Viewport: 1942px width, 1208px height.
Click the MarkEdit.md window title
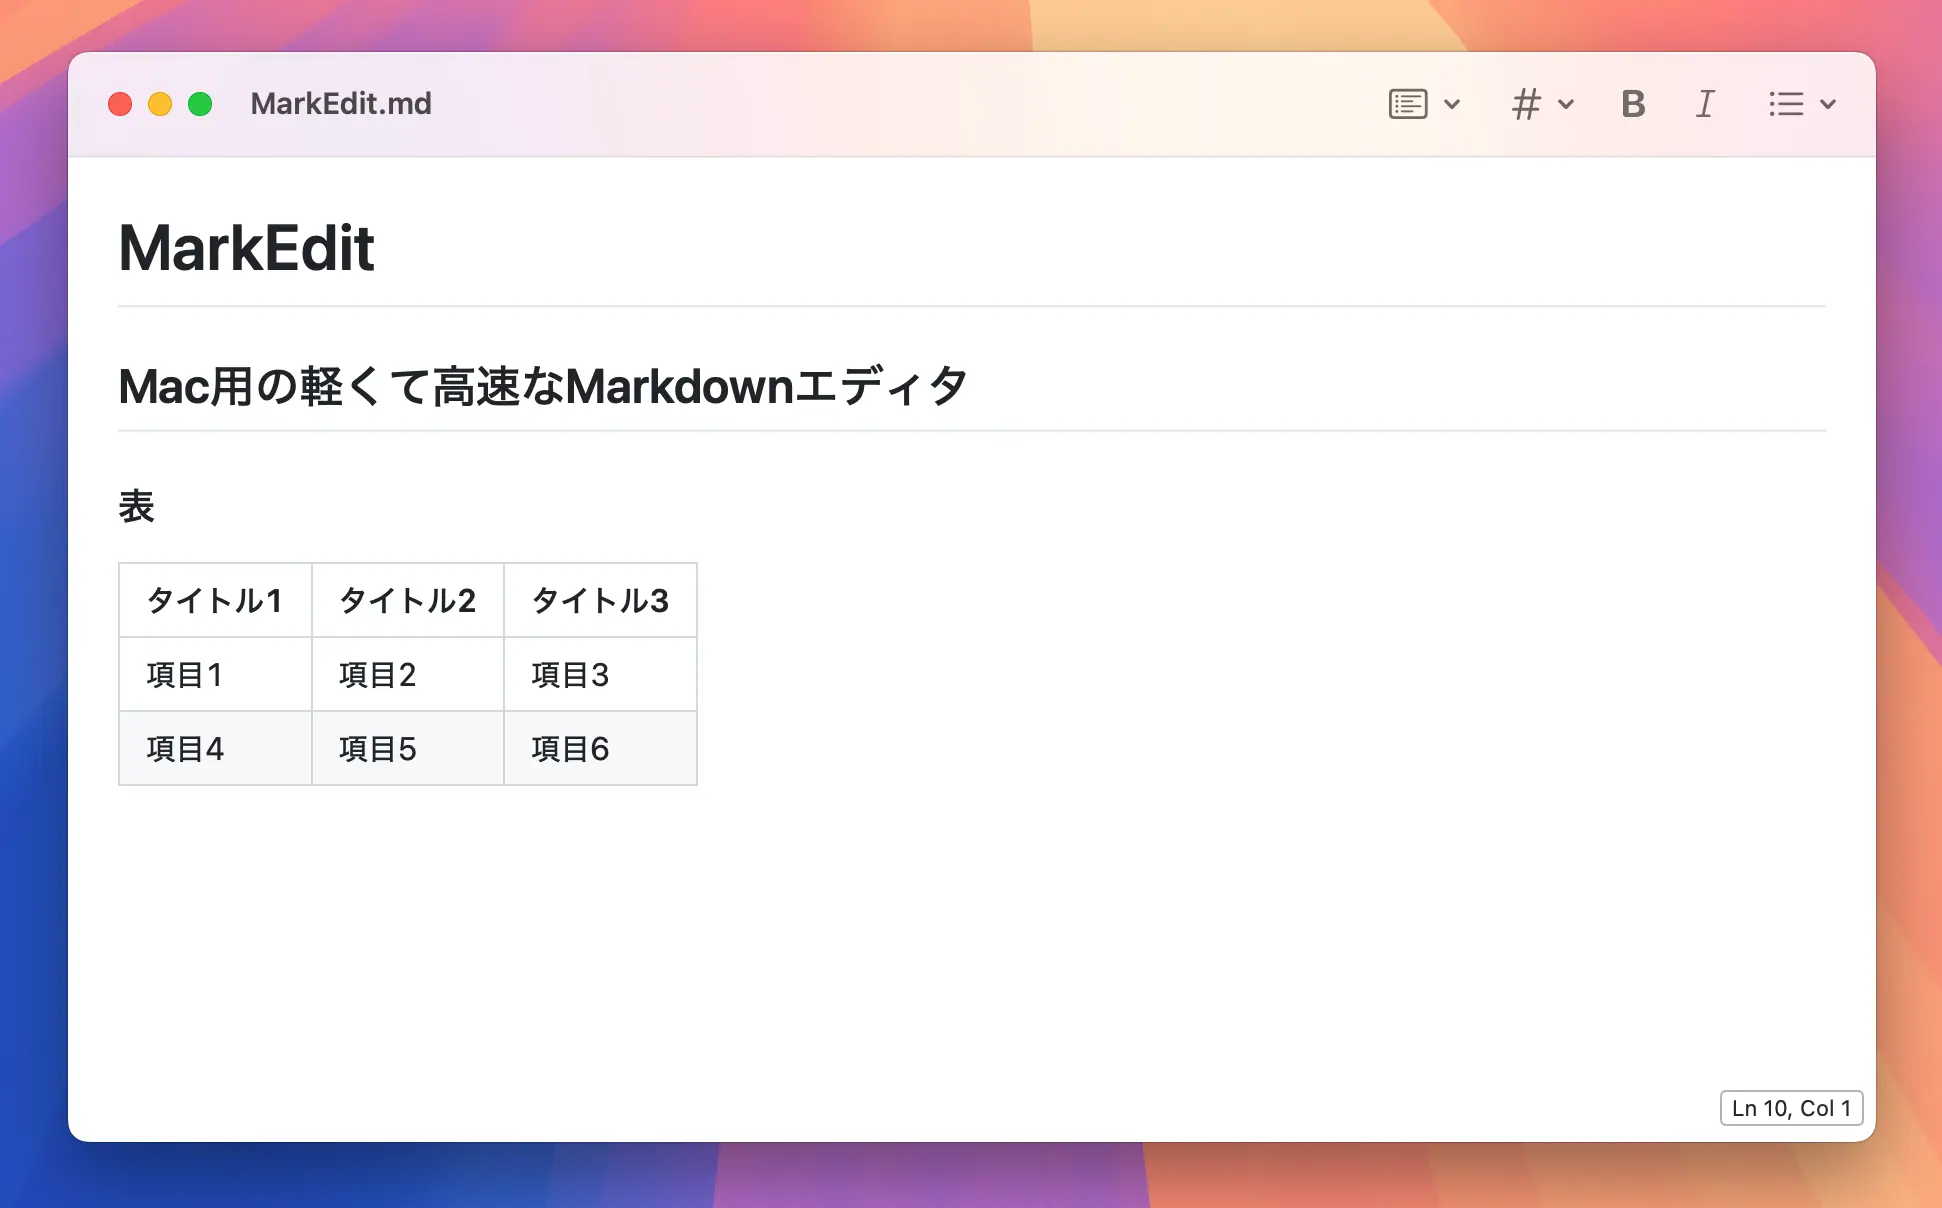[341, 104]
